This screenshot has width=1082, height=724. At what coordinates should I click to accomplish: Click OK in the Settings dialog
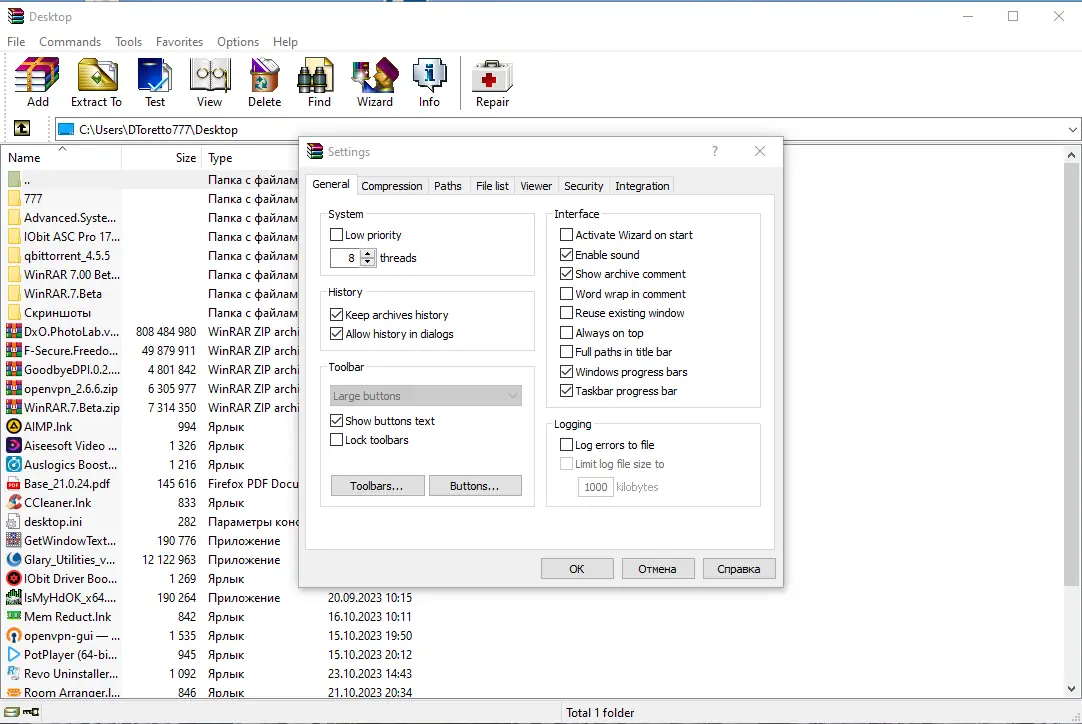tap(577, 569)
